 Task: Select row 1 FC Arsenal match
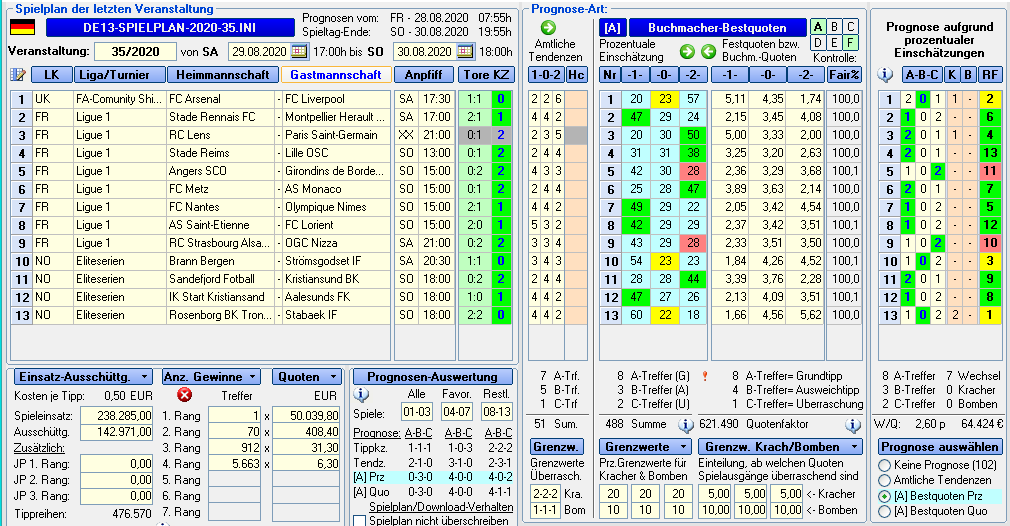pos(200,99)
